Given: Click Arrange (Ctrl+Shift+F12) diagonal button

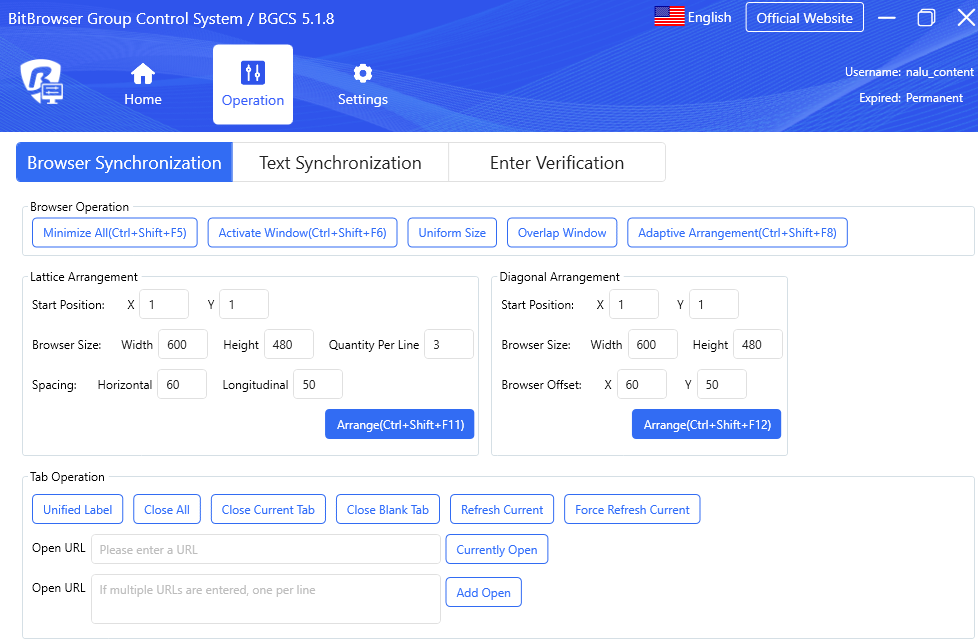Looking at the screenshot, I should click(x=707, y=424).
